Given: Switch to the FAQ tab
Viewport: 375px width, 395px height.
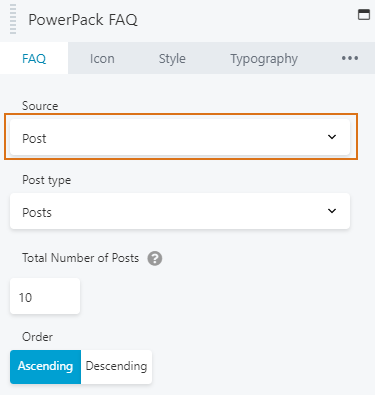Looking at the screenshot, I should coord(34,58).
